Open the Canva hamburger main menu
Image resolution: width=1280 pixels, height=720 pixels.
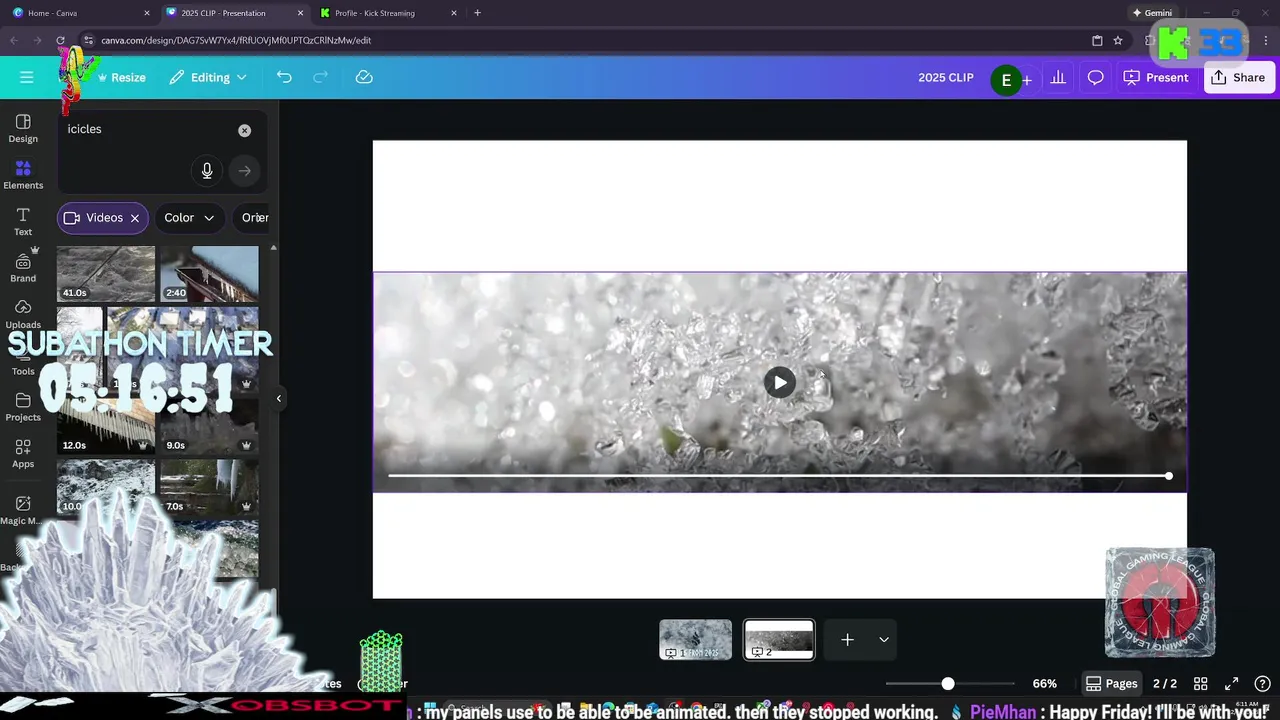[x=27, y=77]
